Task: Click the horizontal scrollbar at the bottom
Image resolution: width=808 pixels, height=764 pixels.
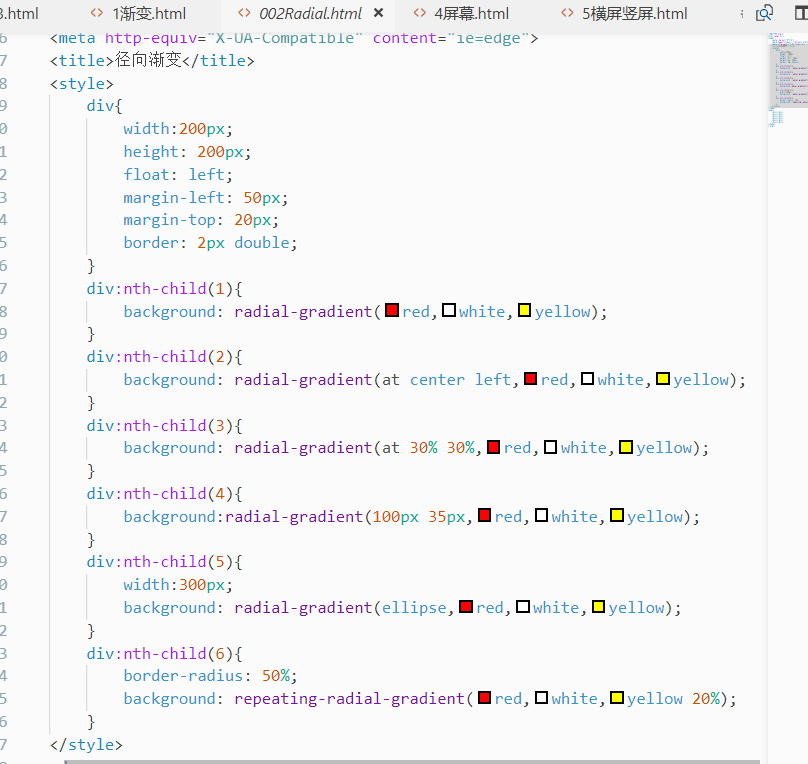Action: [412, 761]
